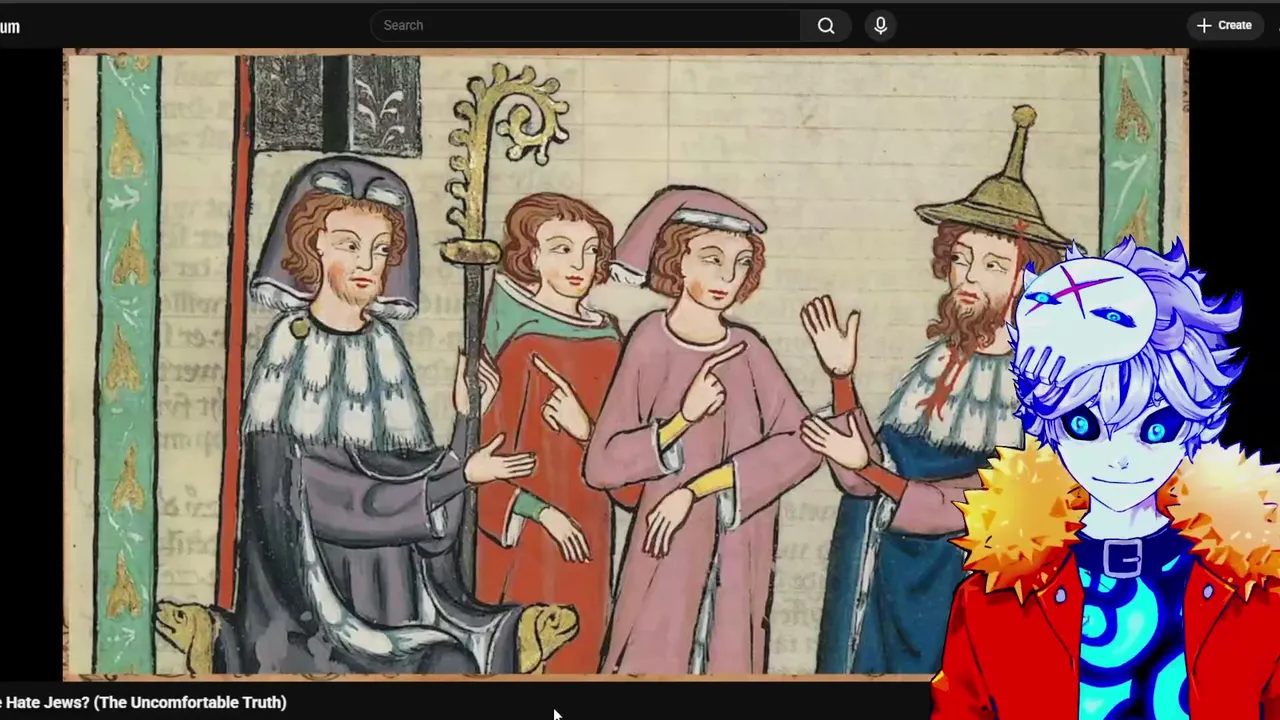Viewport: 1280px width, 720px height.
Task: Activate voice search microphone icon
Action: pyautogui.click(x=880, y=25)
